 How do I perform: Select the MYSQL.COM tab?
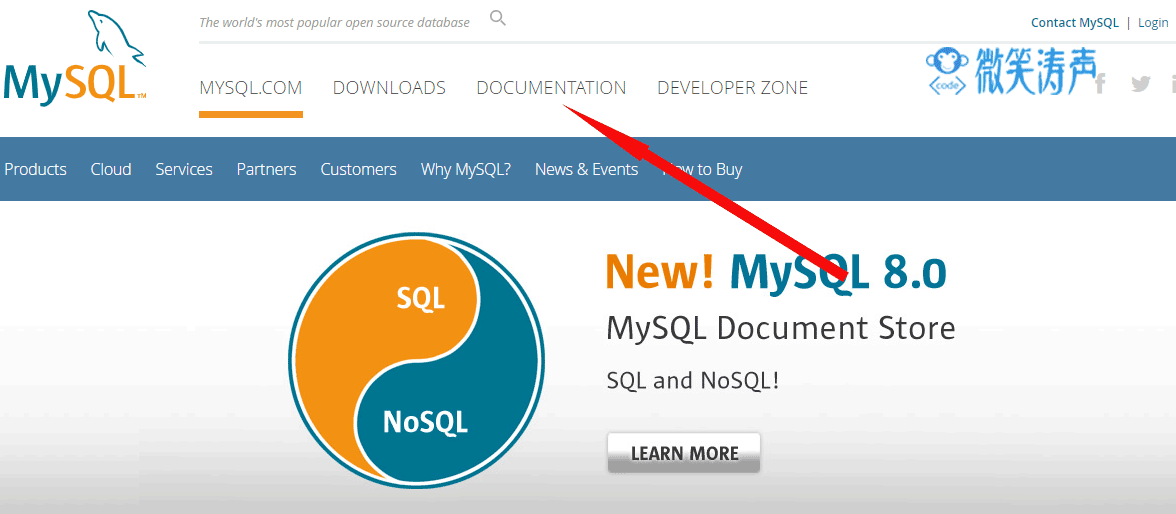click(250, 88)
